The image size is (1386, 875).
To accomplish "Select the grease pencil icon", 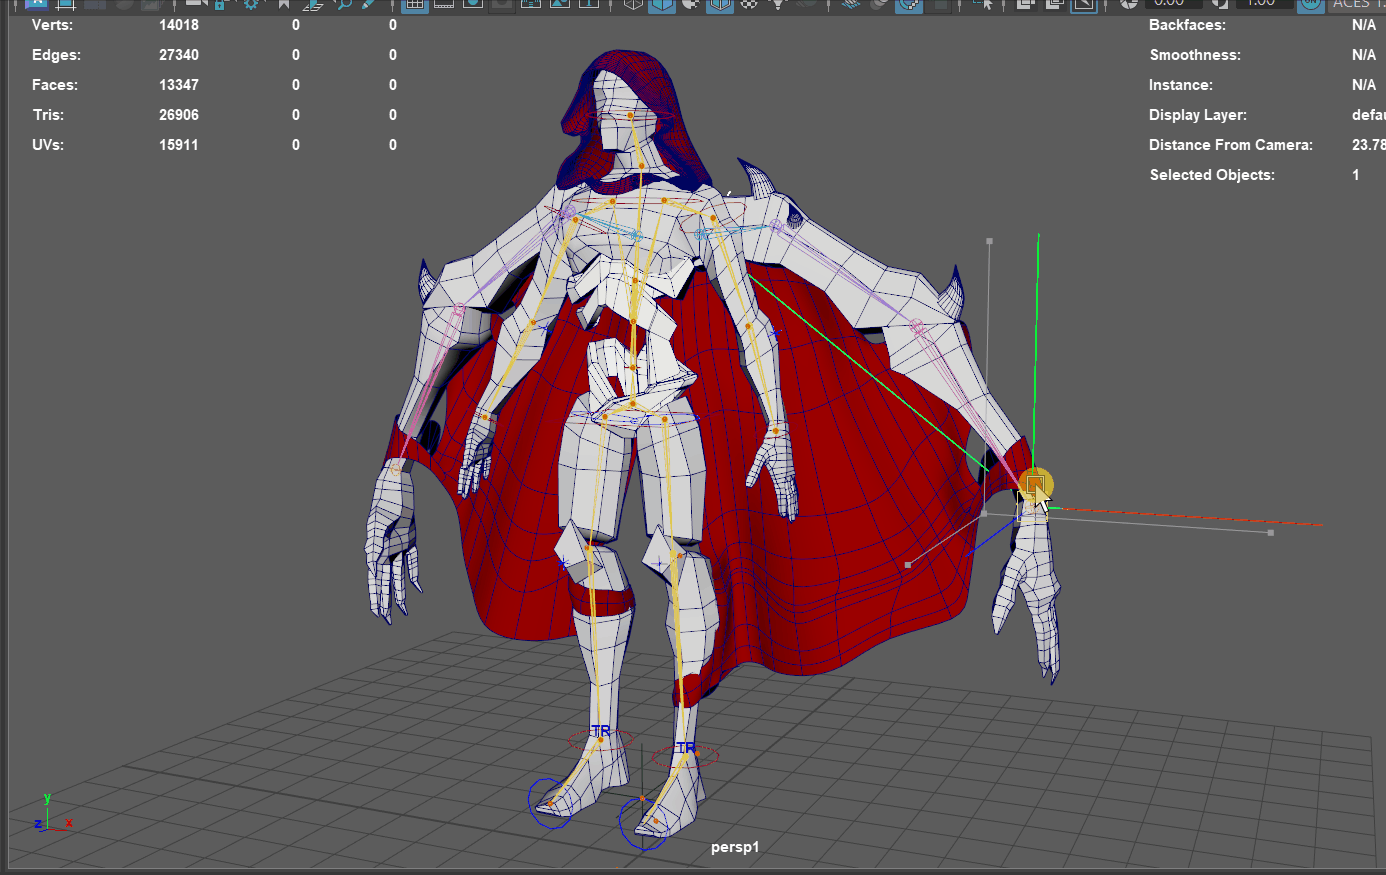I will click(x=369, y=4).
